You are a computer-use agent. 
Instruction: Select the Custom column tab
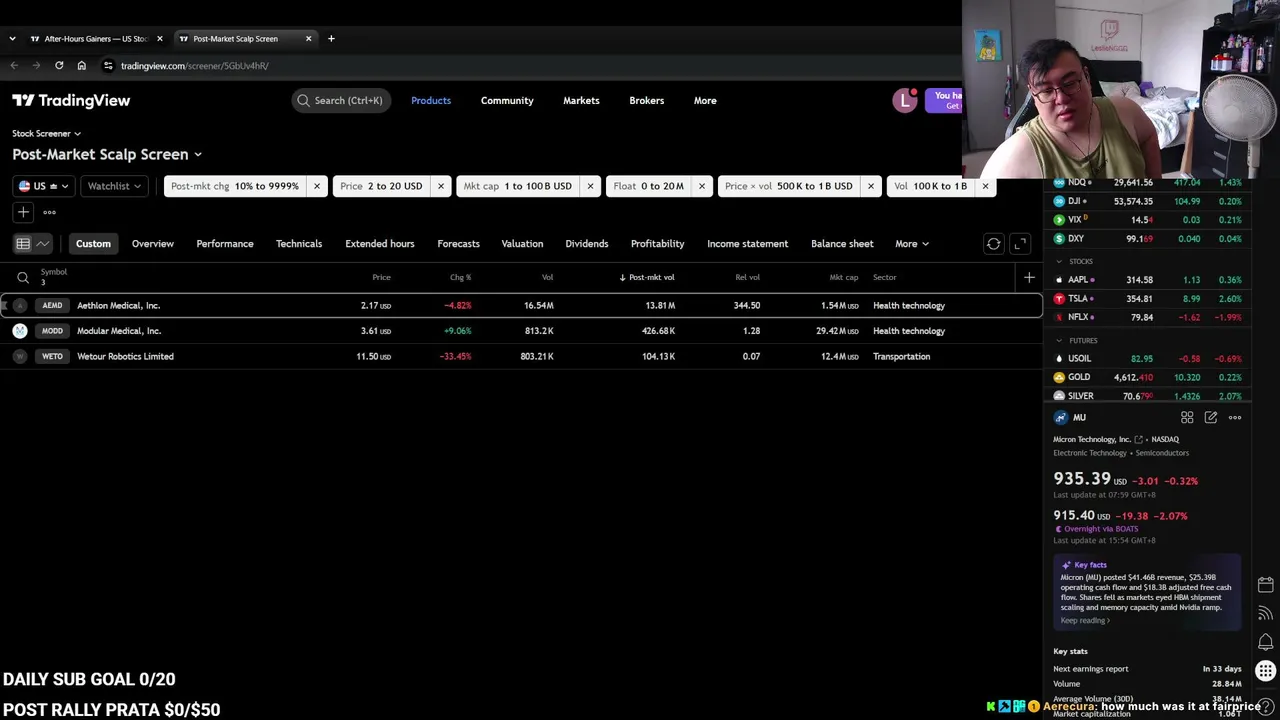click(x=93, y=244)
